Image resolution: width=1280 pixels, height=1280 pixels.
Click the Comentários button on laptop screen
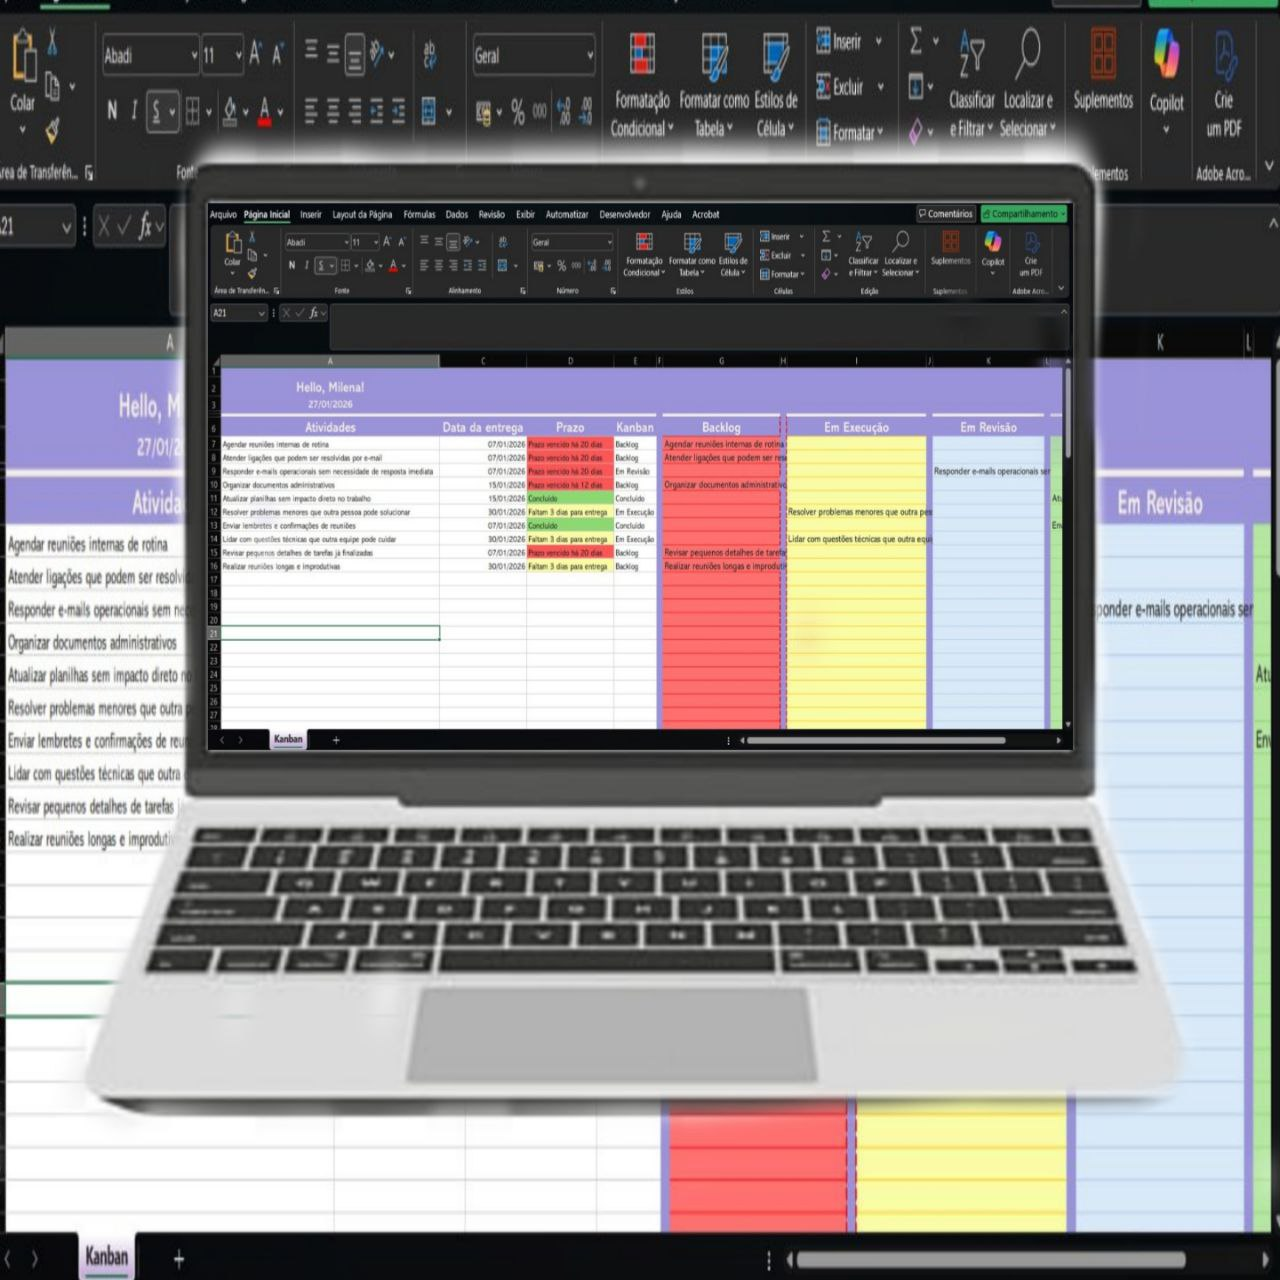[945, 214]
